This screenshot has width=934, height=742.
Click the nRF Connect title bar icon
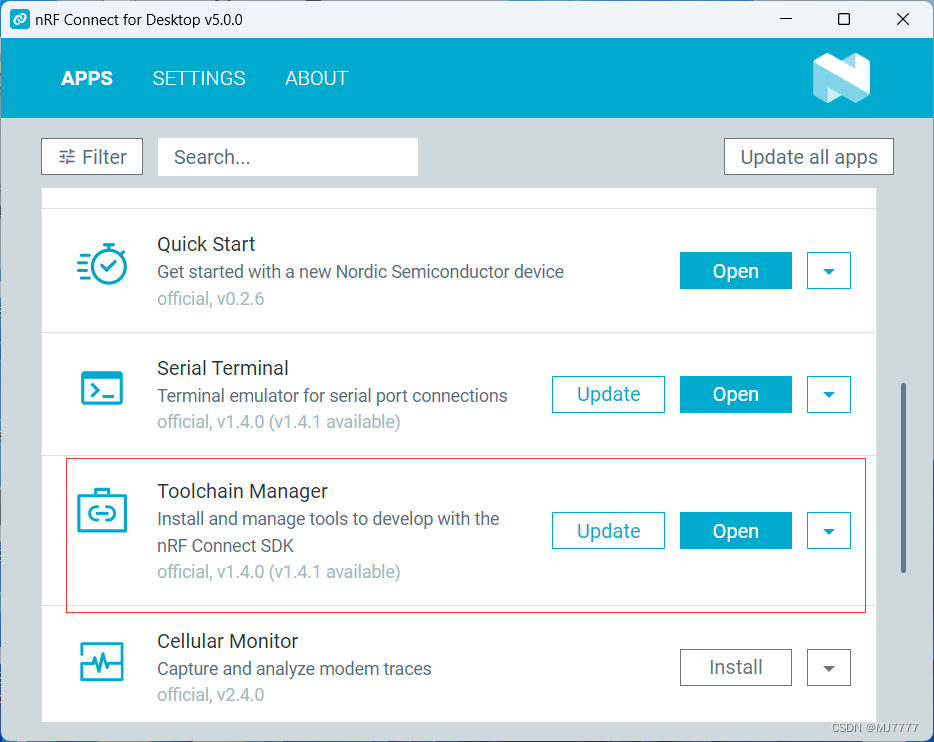tap(20, 19)
